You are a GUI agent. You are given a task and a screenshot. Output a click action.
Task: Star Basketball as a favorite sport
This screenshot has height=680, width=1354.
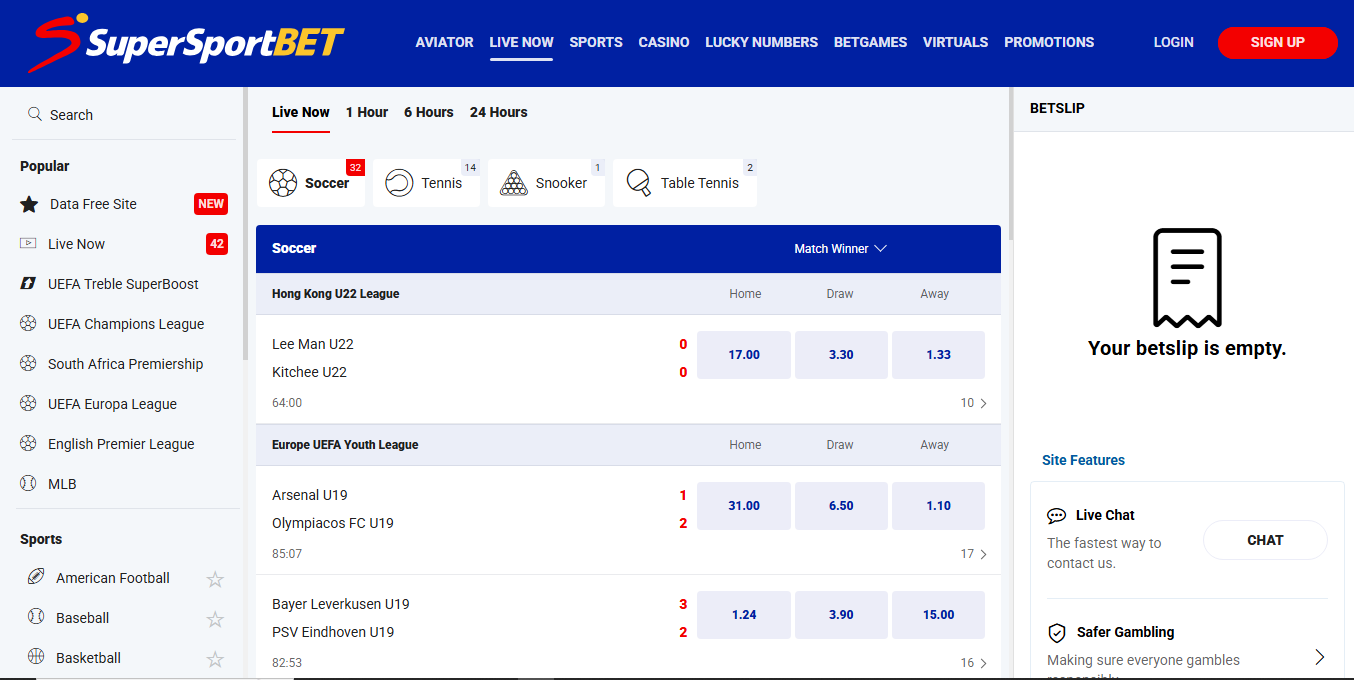point(215,658)
